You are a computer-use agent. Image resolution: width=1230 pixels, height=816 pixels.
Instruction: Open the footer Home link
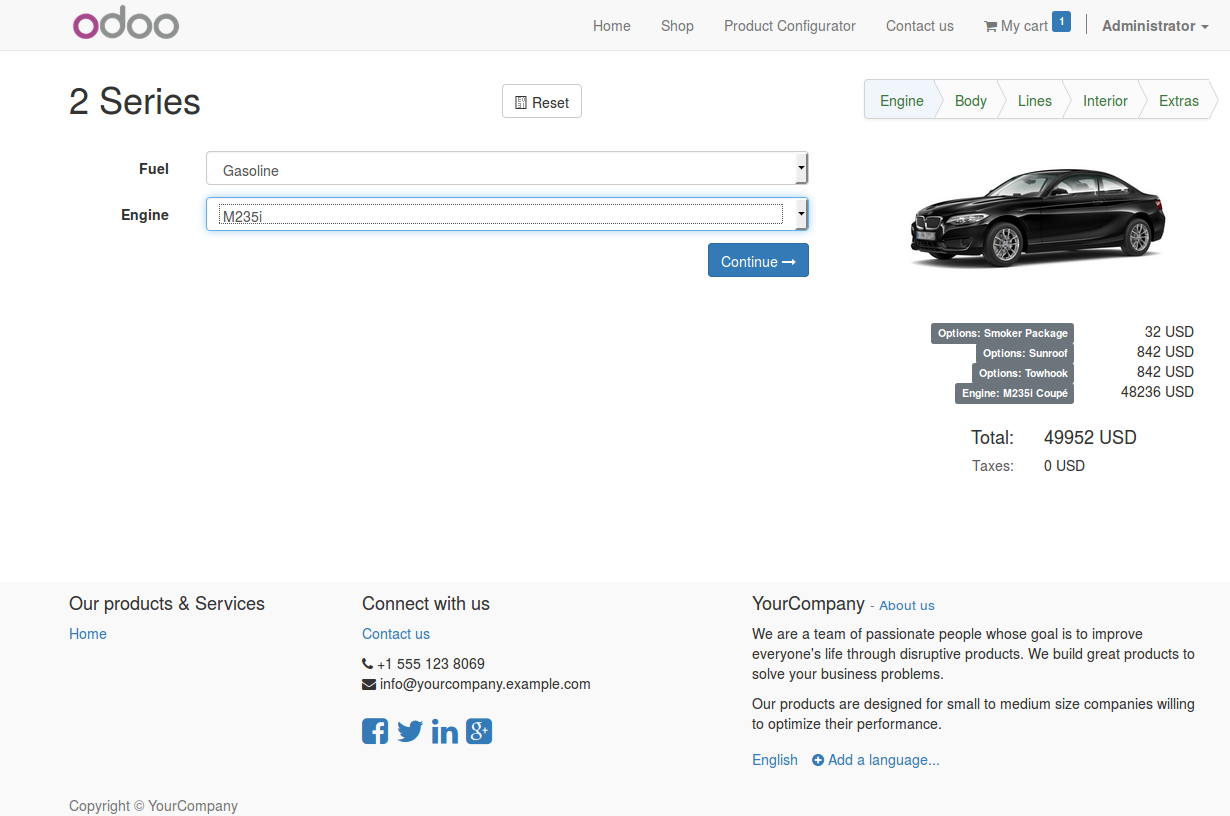point(88,634)
